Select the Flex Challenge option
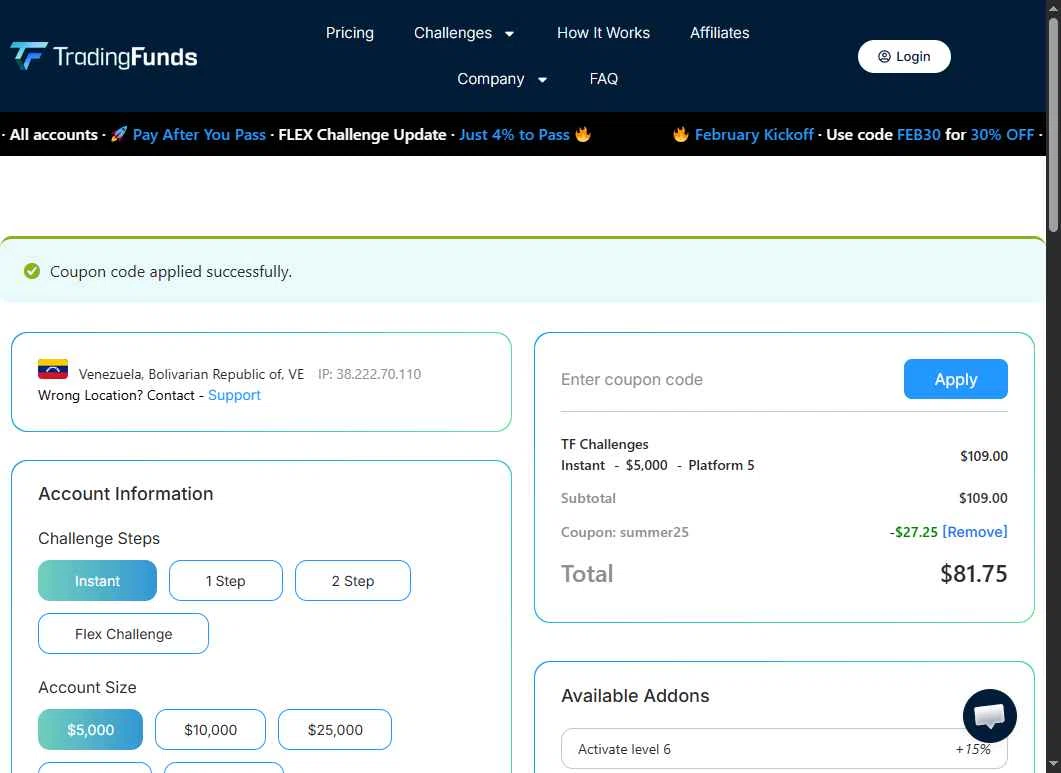Screen dimensions: 1061x773 123,634
